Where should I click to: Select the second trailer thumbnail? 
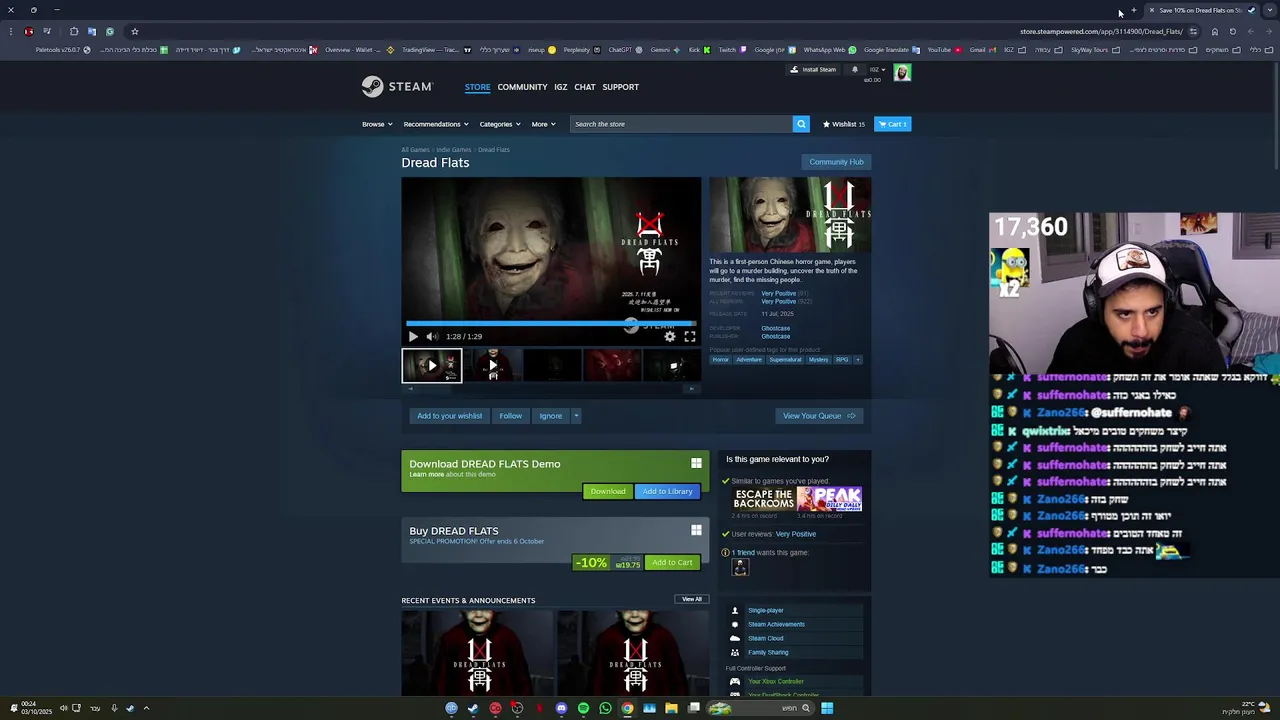click(492, 365)
